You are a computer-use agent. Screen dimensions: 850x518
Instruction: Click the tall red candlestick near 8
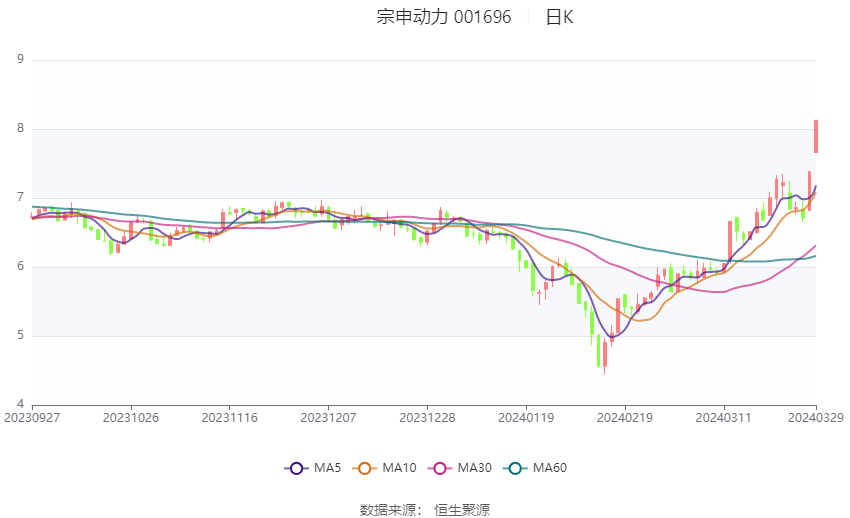coord(816,137)
